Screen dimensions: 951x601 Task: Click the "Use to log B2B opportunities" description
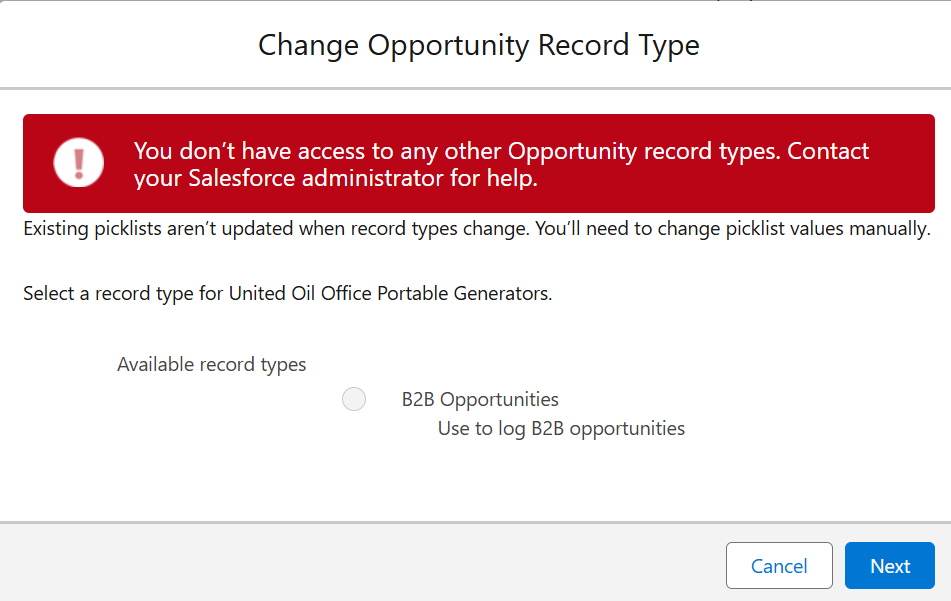(561, 429)
